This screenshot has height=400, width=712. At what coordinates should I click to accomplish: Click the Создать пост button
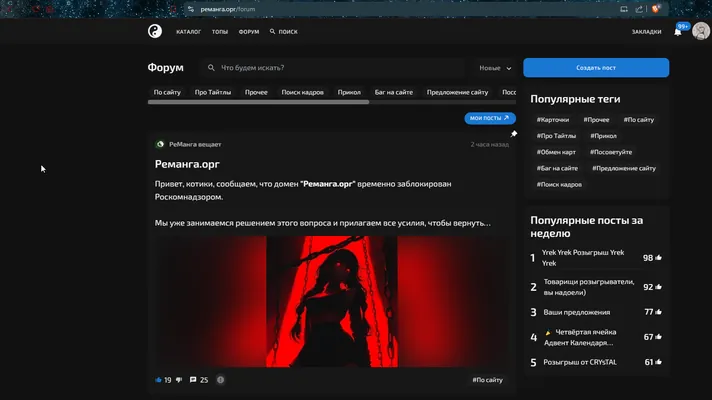(x=596, y=68)
